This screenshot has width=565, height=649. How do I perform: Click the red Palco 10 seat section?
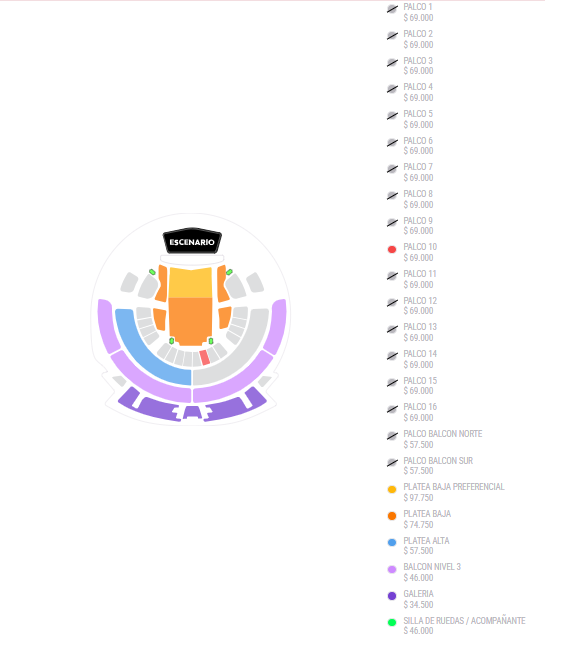tap(204, 357)
